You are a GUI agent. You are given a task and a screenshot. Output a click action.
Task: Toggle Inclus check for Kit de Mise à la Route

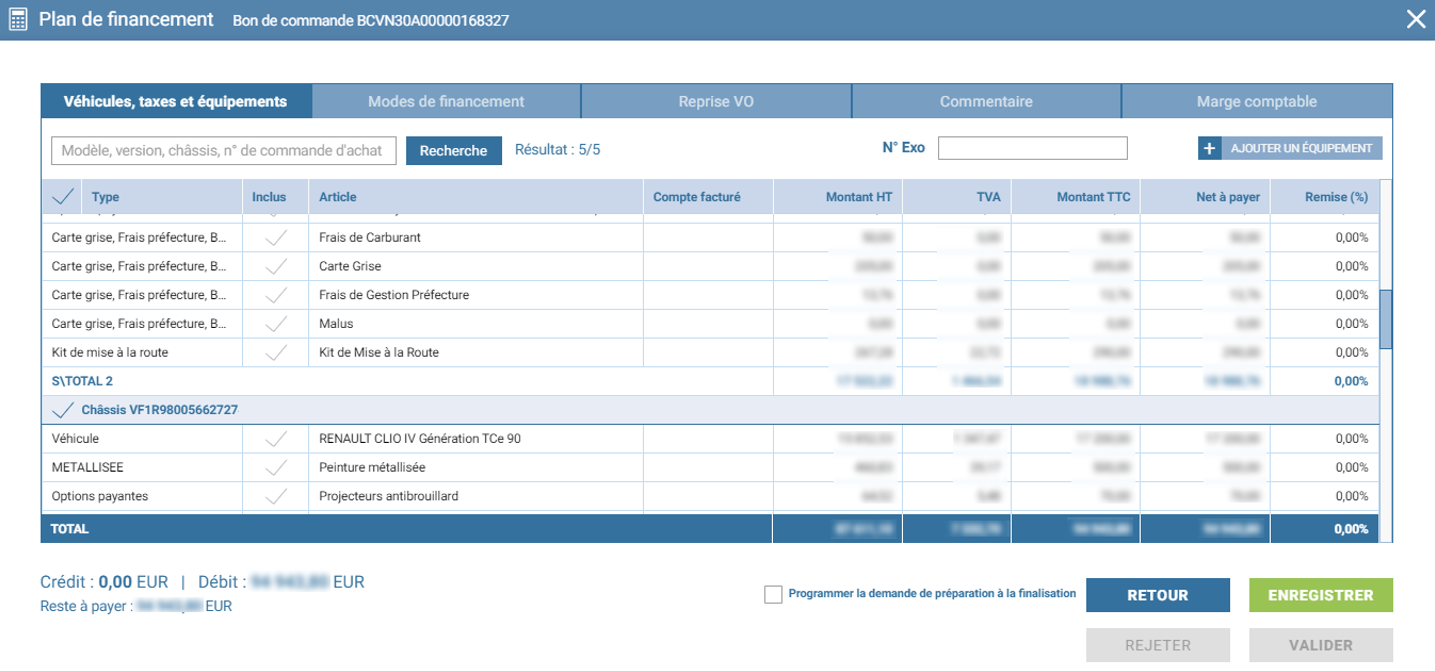[275, 352]
